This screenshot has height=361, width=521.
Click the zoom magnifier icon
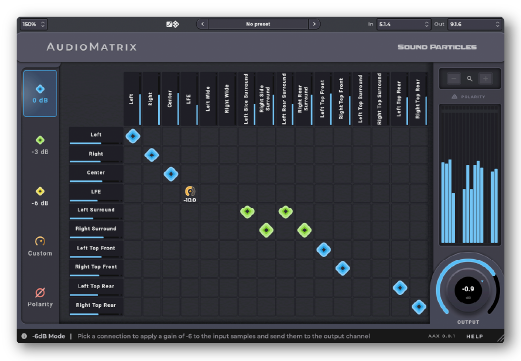(469, 79)
